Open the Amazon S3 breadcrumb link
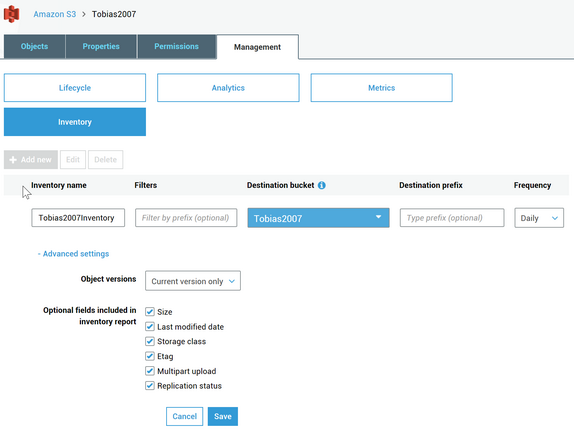 tap(55, 14)
